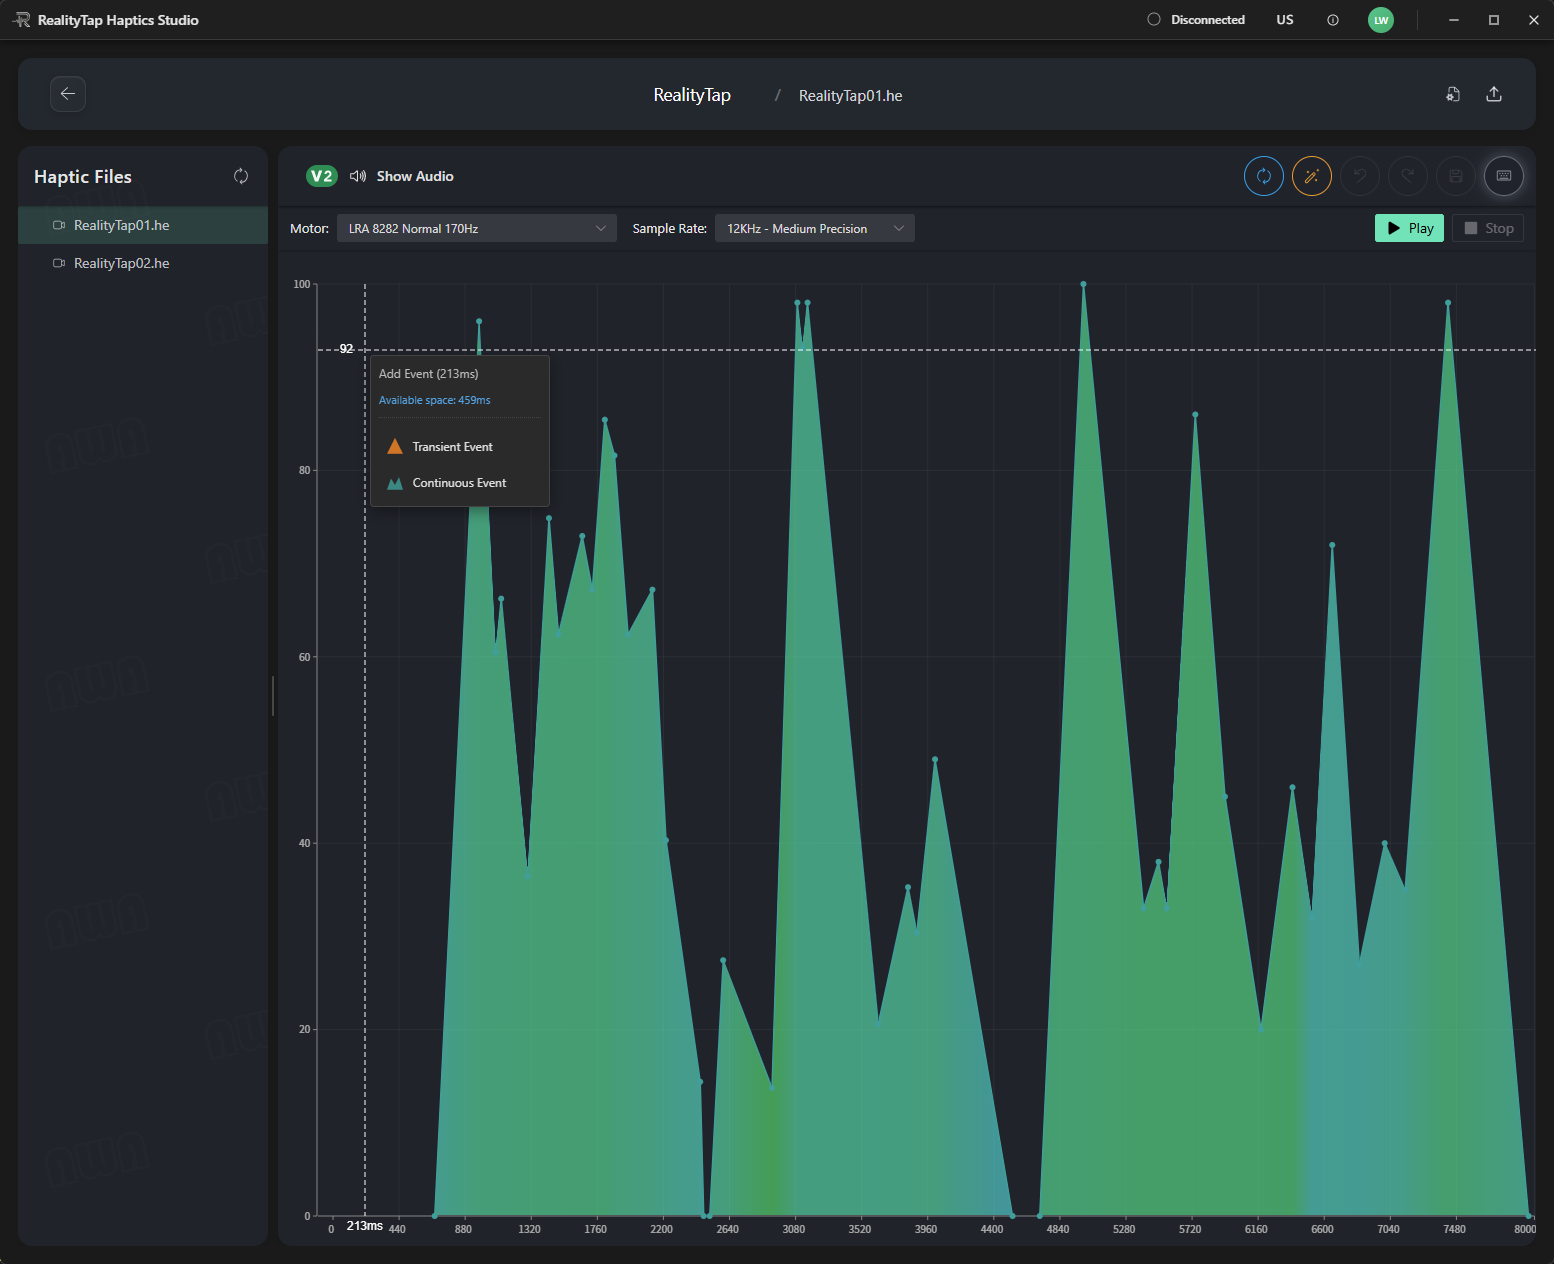
Task: Redo the last undone edit
Action: click(x=1408, y=176)
